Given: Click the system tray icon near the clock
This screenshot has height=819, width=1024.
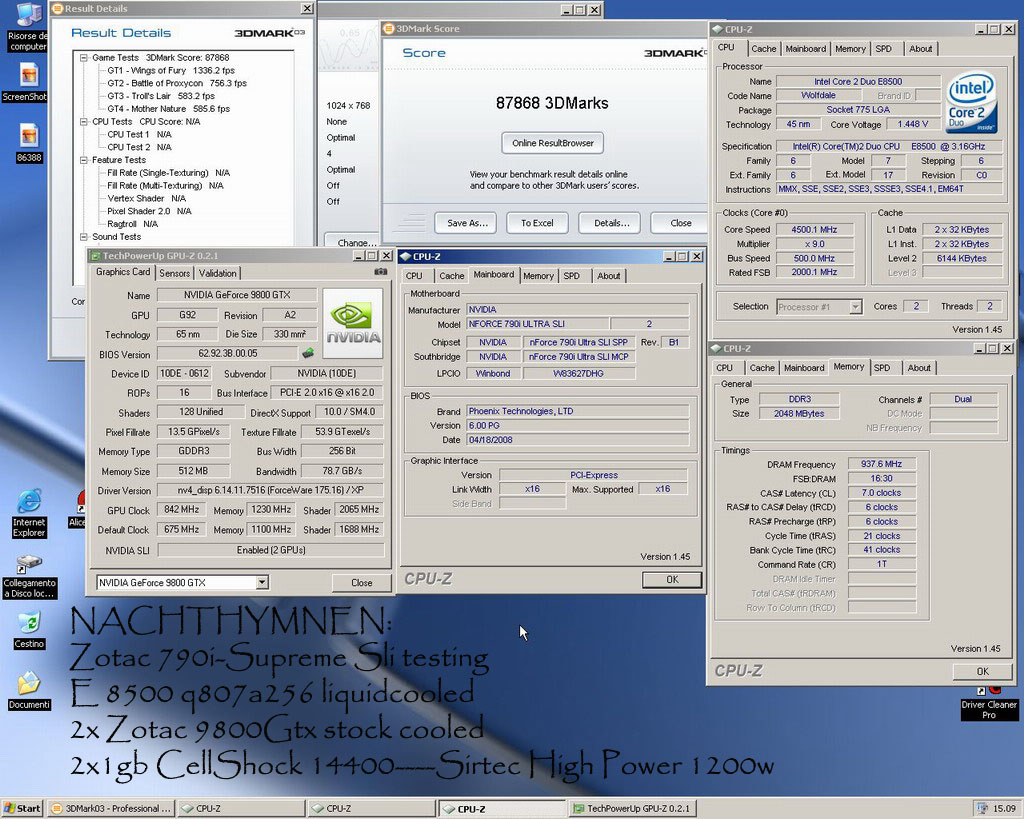Looking at the screenshot, I should click(982, 809).
